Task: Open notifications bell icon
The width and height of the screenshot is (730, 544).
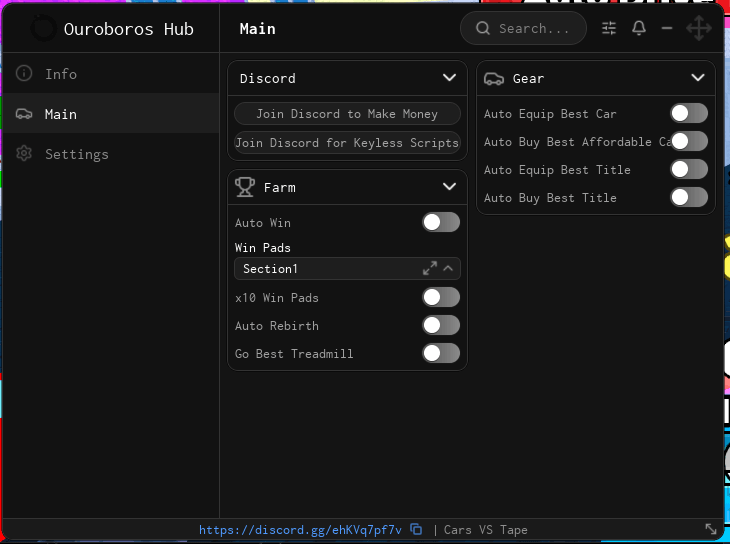Action: pos(639,28)
